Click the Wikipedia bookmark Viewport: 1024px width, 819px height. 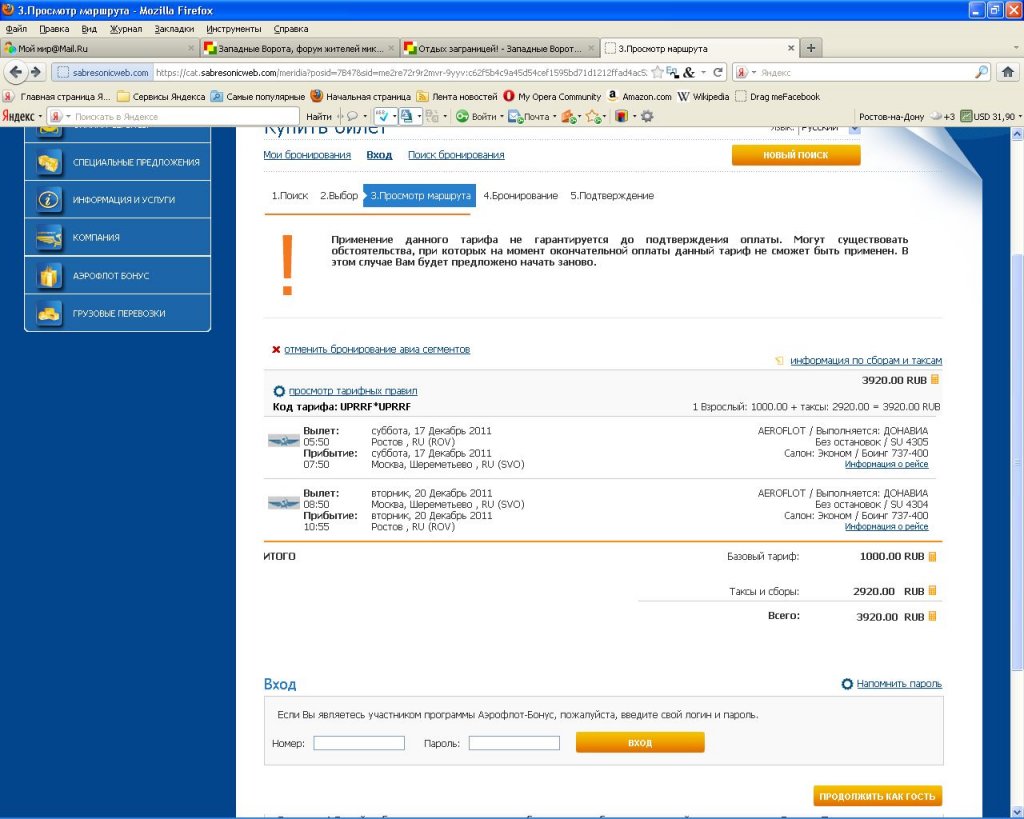(x=703, y=97)
